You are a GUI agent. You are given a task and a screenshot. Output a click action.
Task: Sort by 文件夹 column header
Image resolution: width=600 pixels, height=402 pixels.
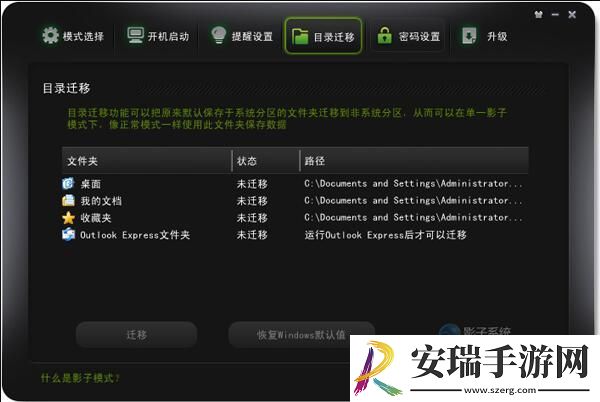[147, 161]
